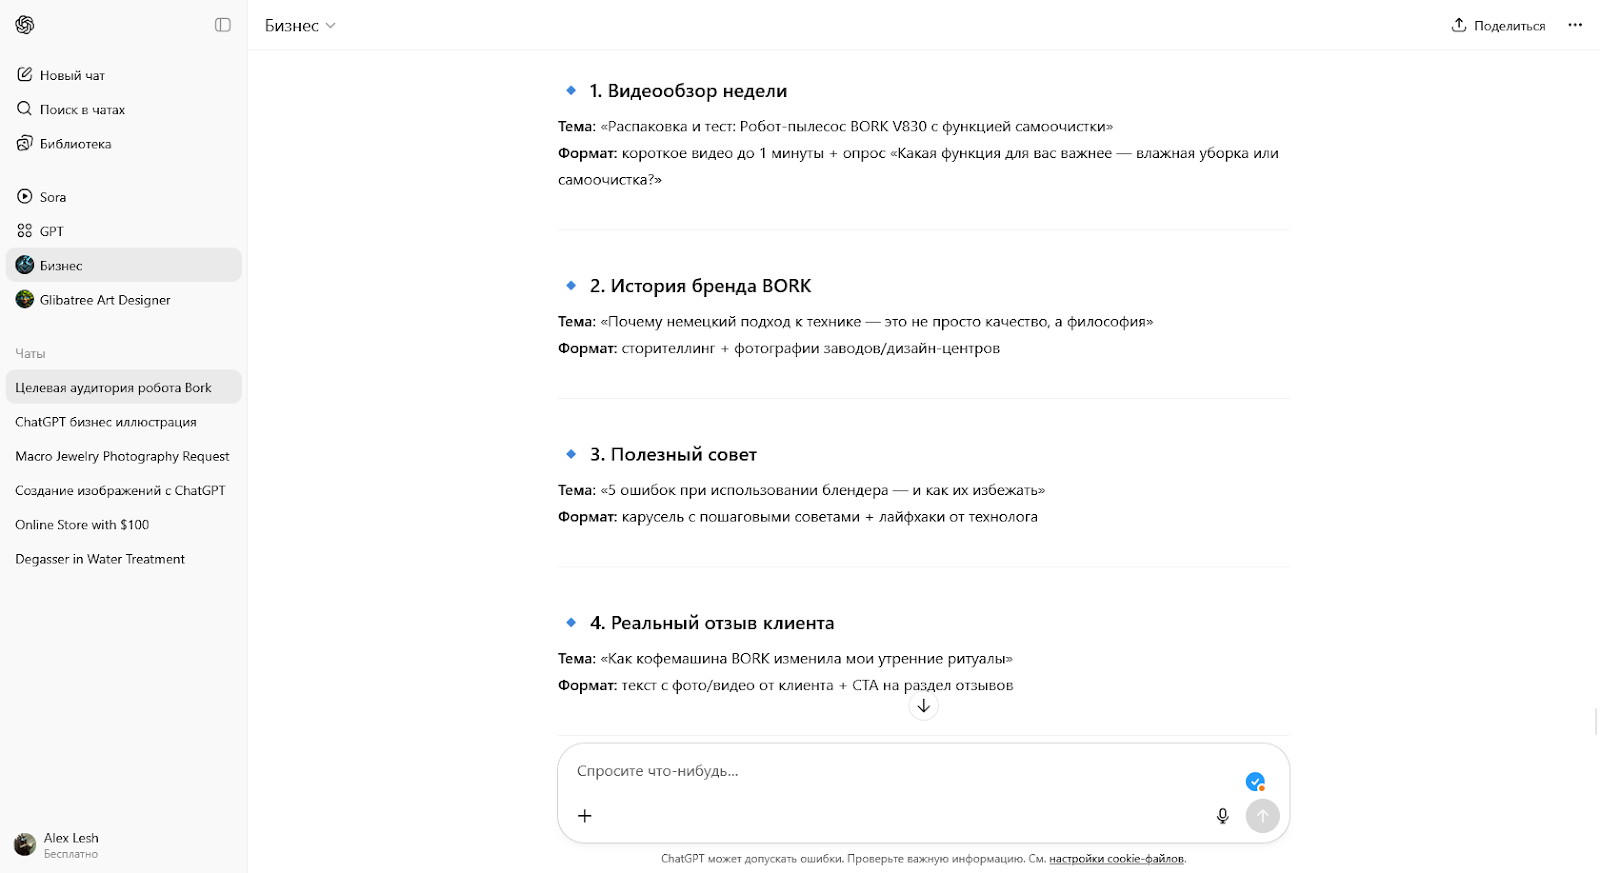Open Поиск в чатах search
Screen dimensions: 1600x873
[x=124, y=109]
